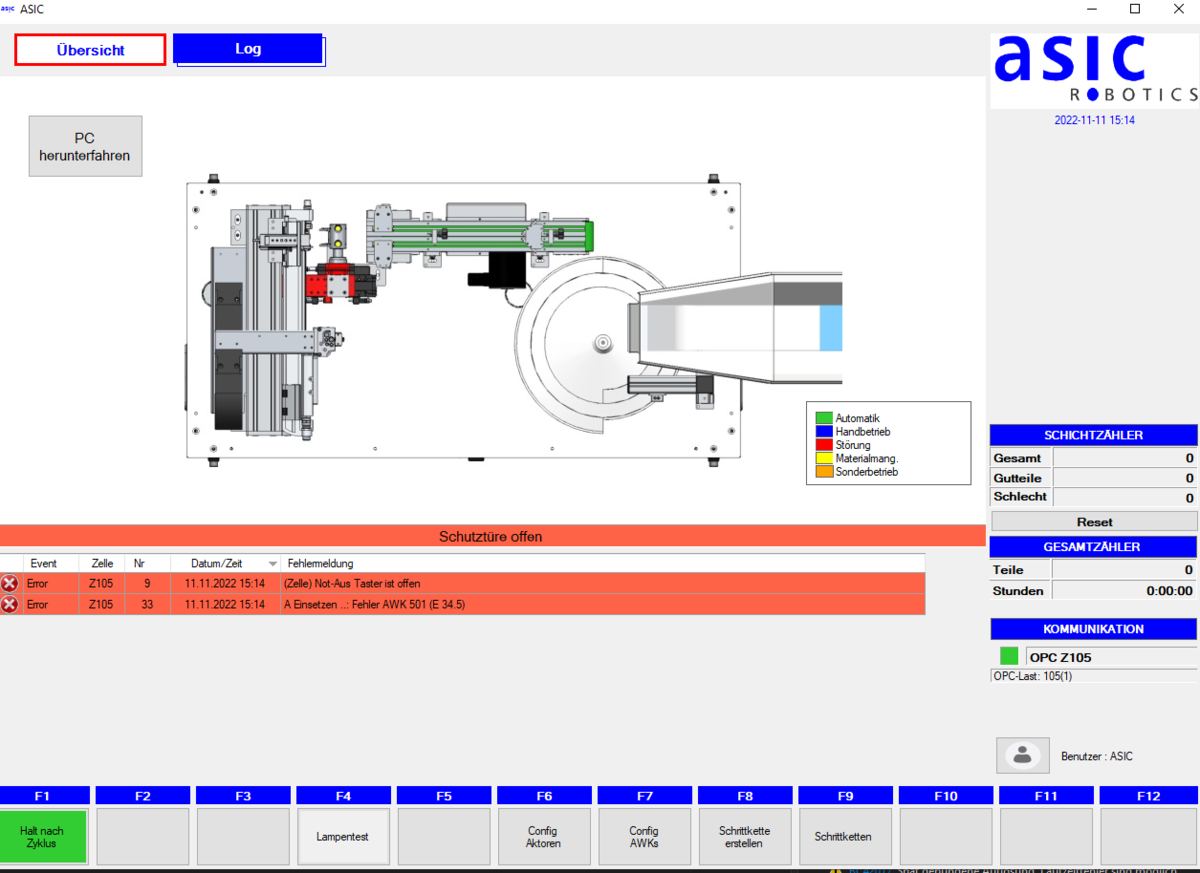Click the ASIC app icon in title bar
This screenshot has height=873, width=1200.
pyautogui.click(x=8, y=9)
